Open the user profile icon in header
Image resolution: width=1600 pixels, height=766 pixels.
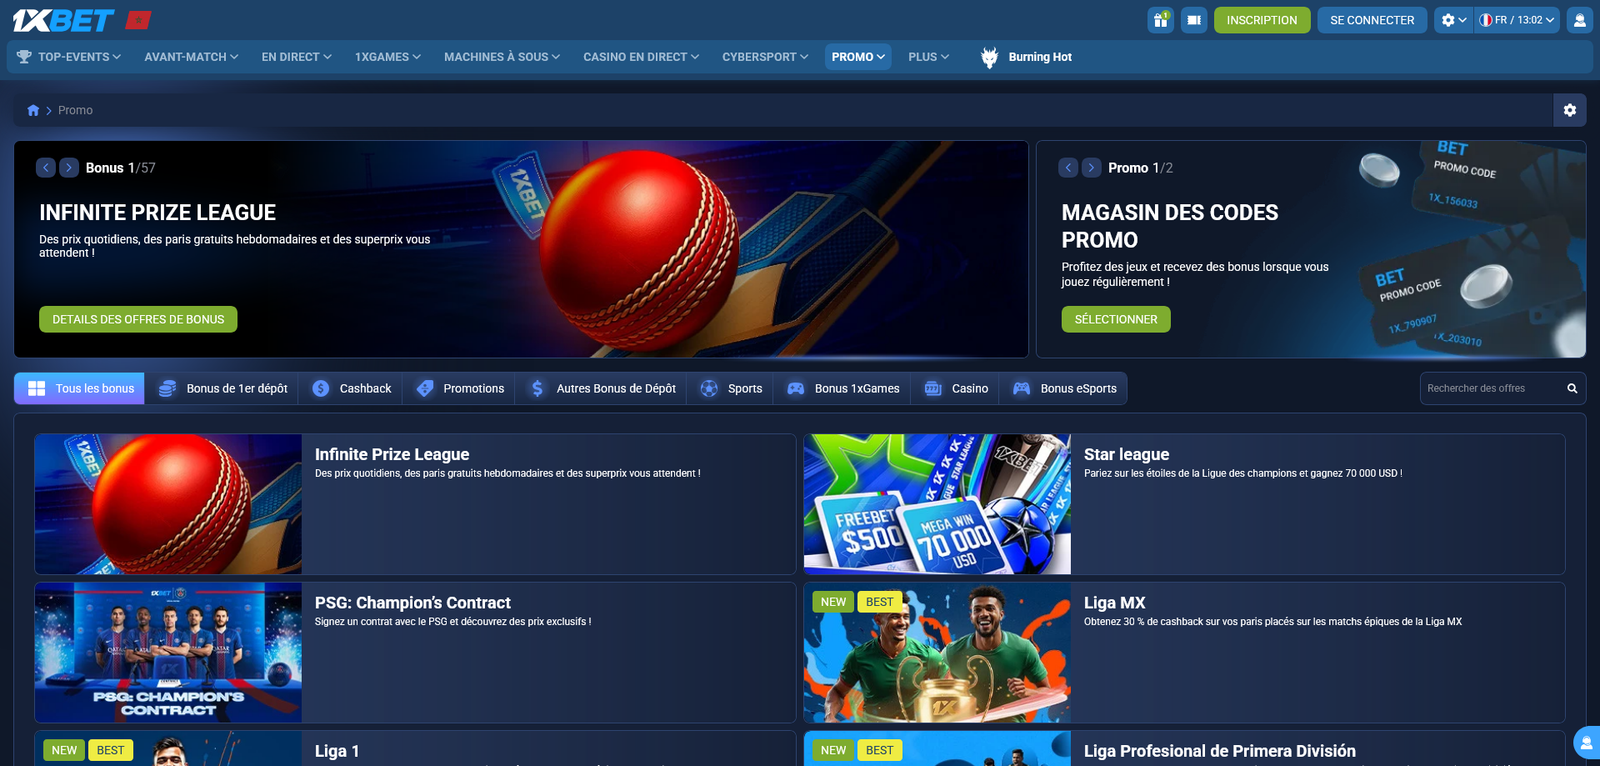(1579, 20)
